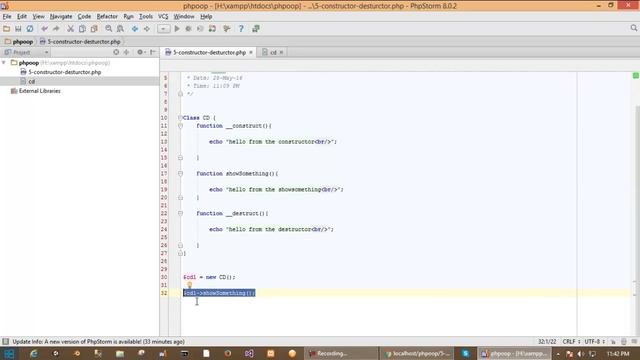
Task: Fold the showSomething function at line 17
Action: (180, 173)
